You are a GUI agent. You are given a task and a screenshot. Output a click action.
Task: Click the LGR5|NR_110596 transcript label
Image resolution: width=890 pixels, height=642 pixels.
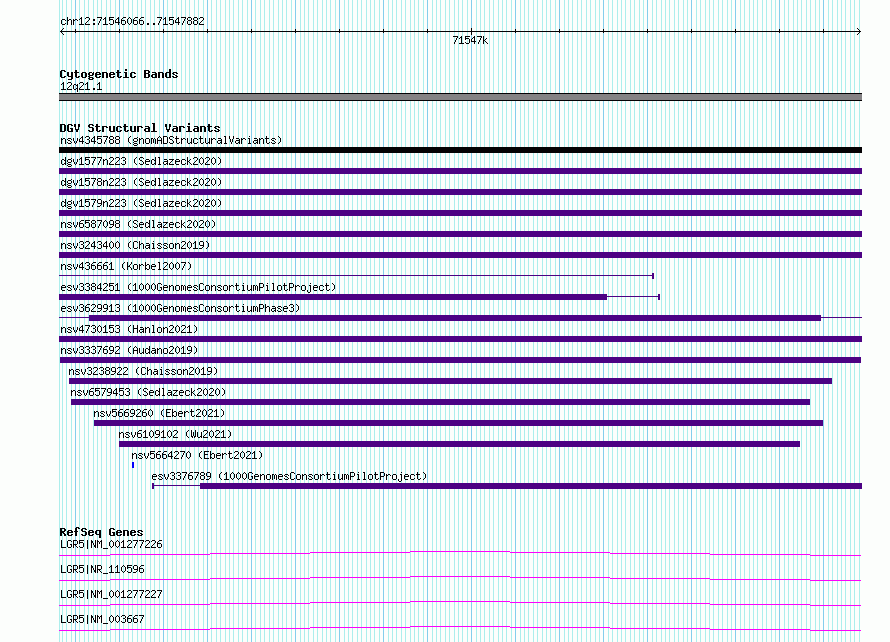coord(102,569)
